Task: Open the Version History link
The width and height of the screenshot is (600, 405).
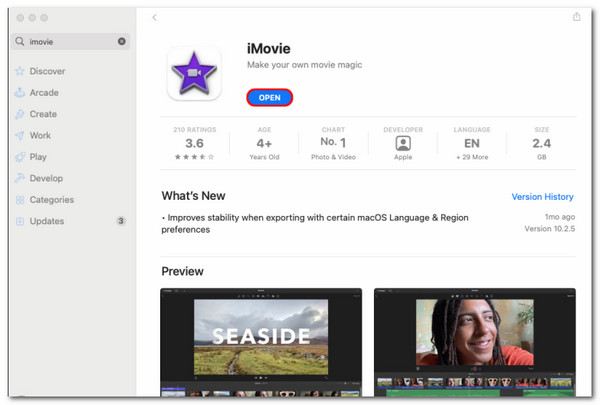Action: pyautogui.click(x=542, y=197)
